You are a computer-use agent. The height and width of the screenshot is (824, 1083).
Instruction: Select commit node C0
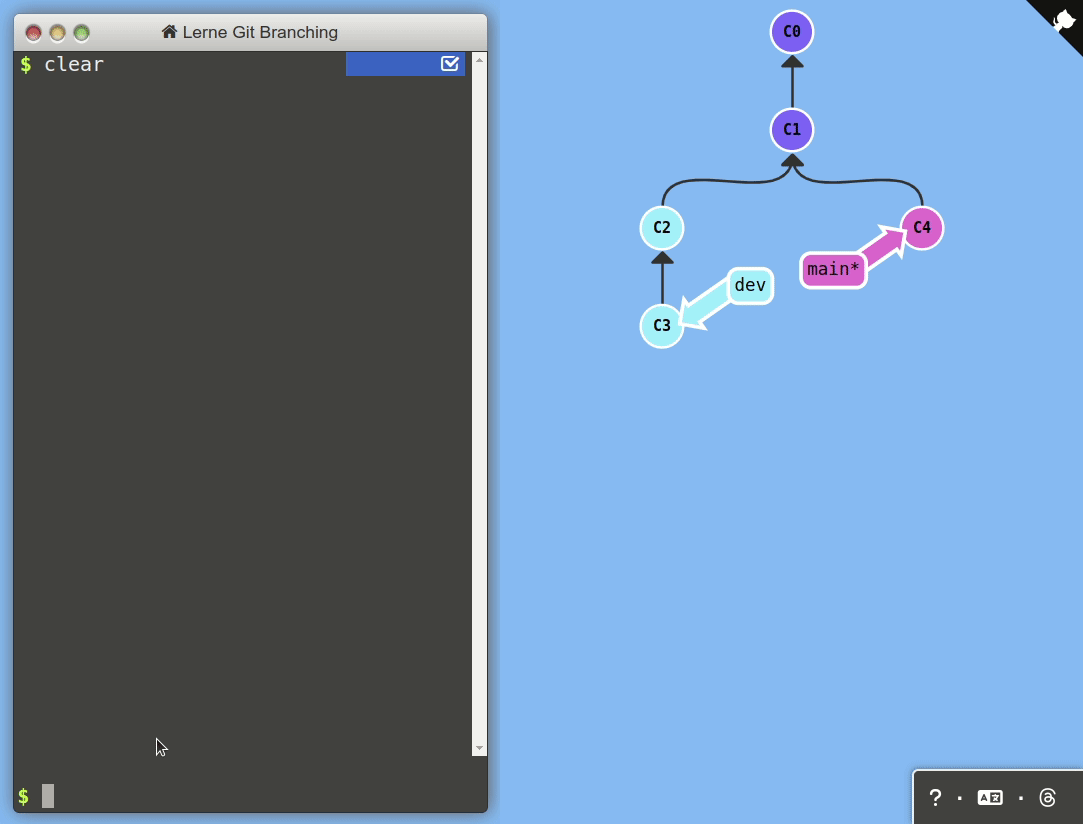tap(792, 32)
